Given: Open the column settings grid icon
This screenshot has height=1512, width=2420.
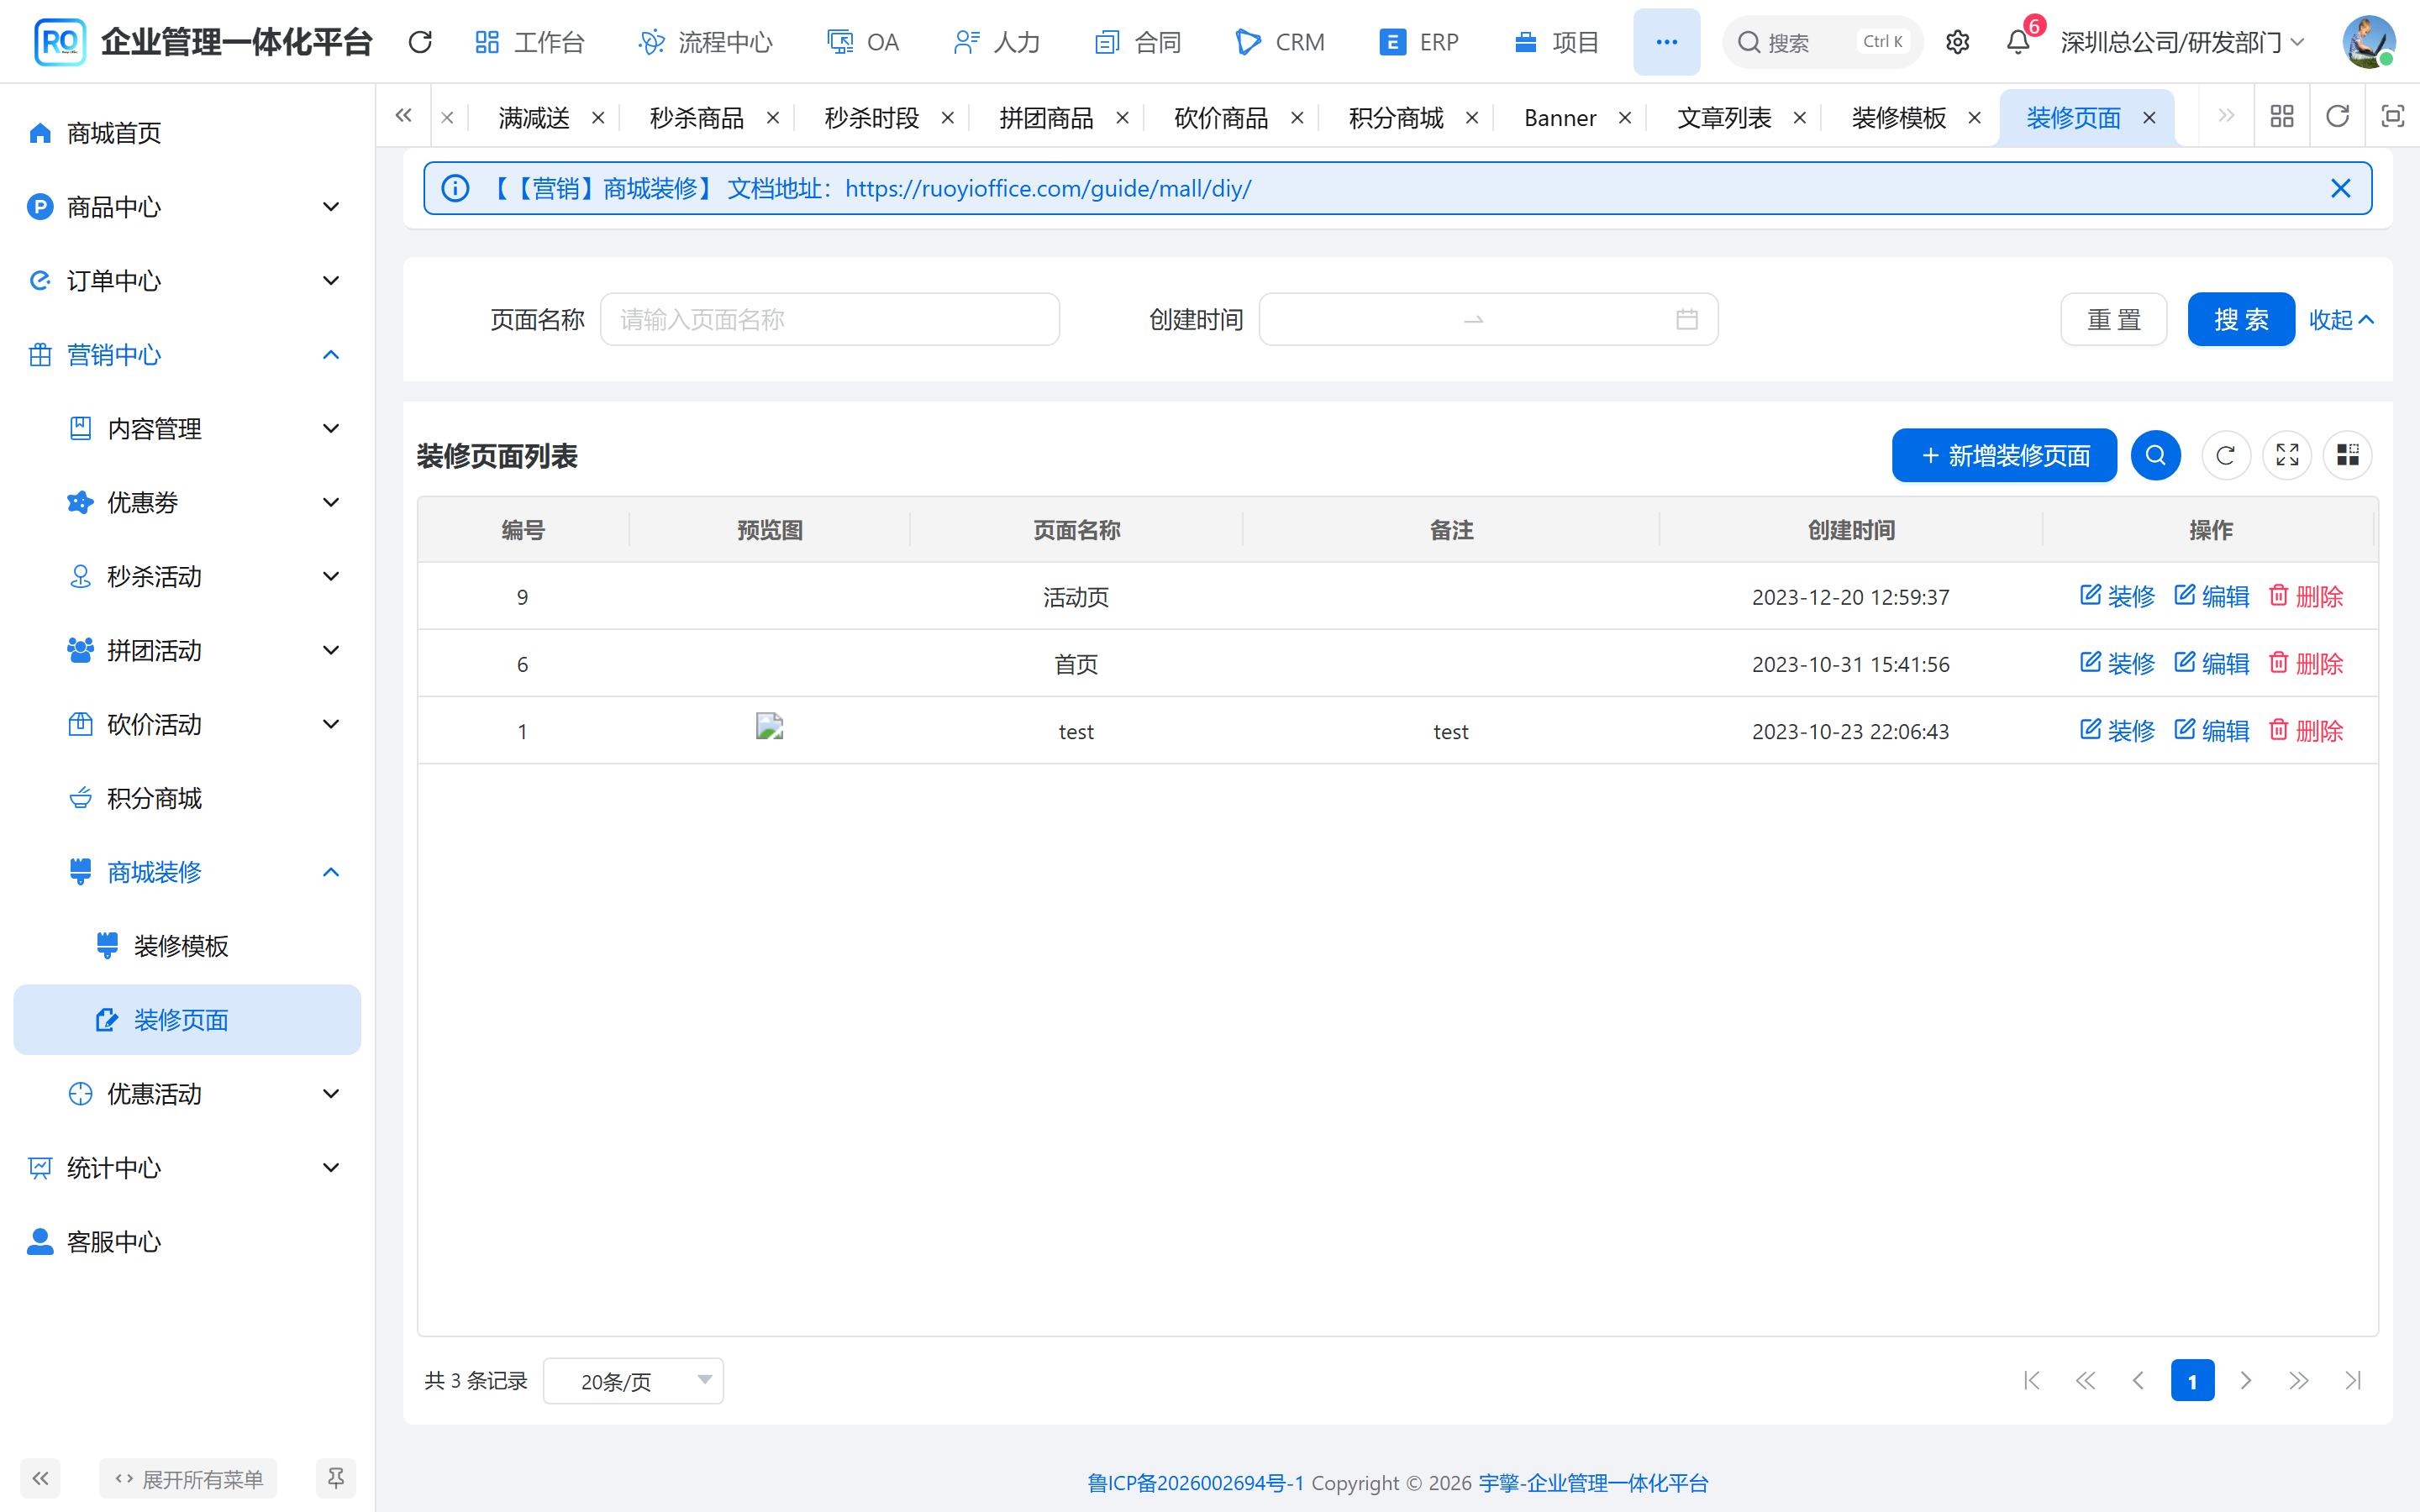Looking at the screenshot, I should pos(2348,456).
